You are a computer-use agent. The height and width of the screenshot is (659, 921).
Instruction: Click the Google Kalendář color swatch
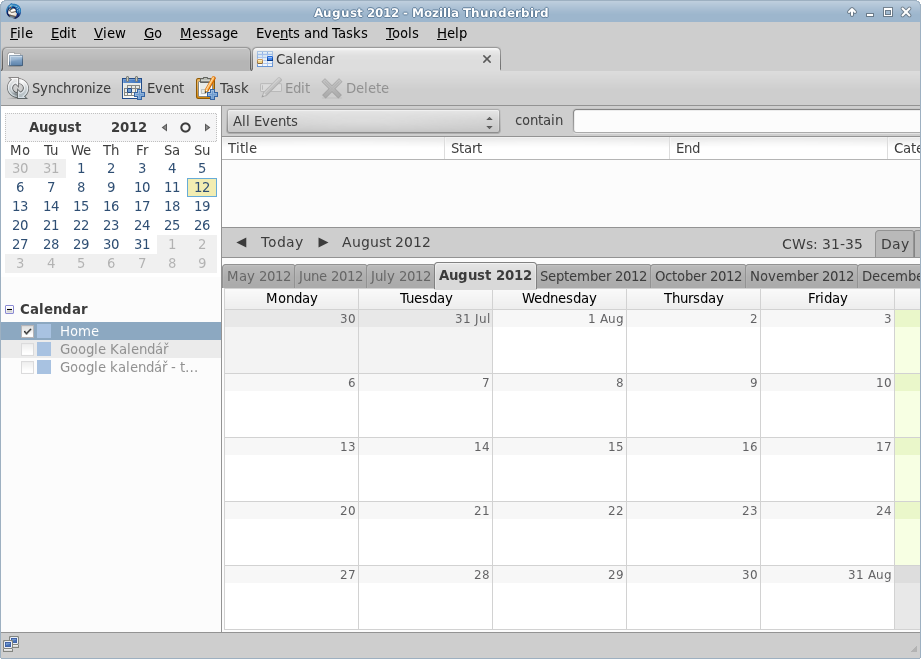click(44, 349)
